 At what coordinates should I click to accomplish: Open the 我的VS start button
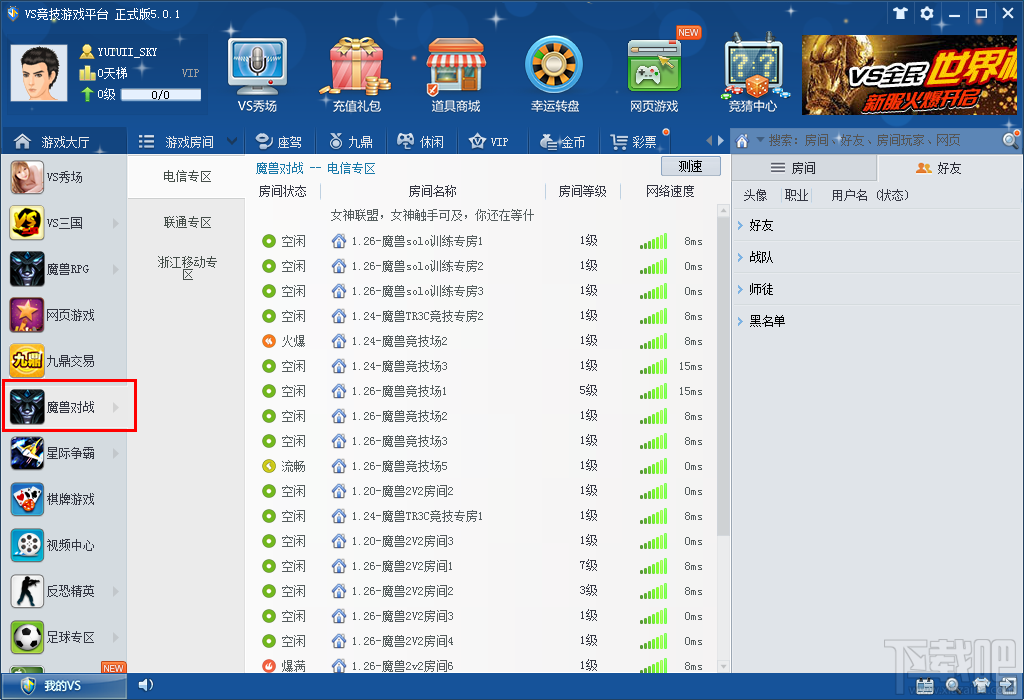tap(64, 686)
